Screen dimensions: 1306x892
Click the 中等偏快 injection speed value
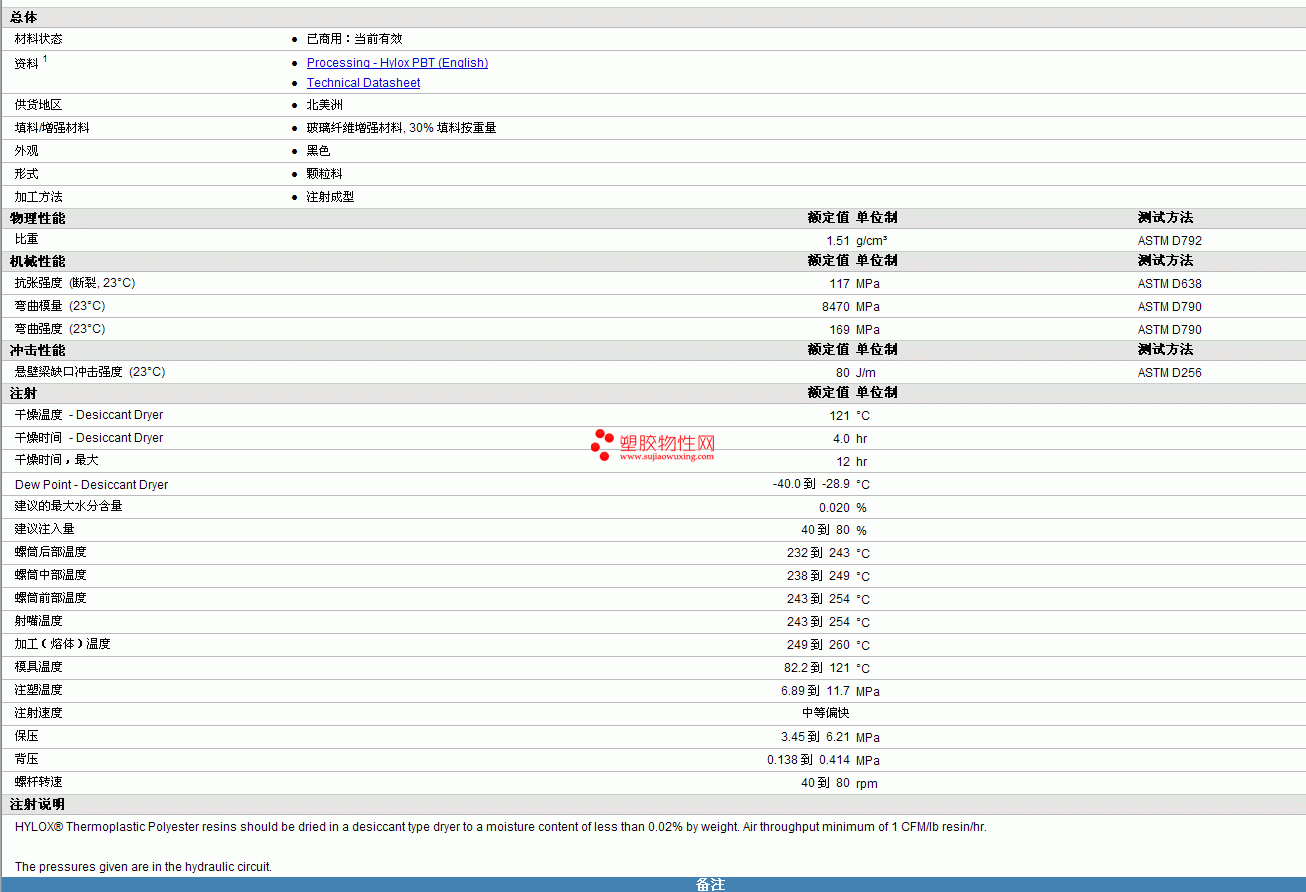pyautogui.click(x=826, y=713)
